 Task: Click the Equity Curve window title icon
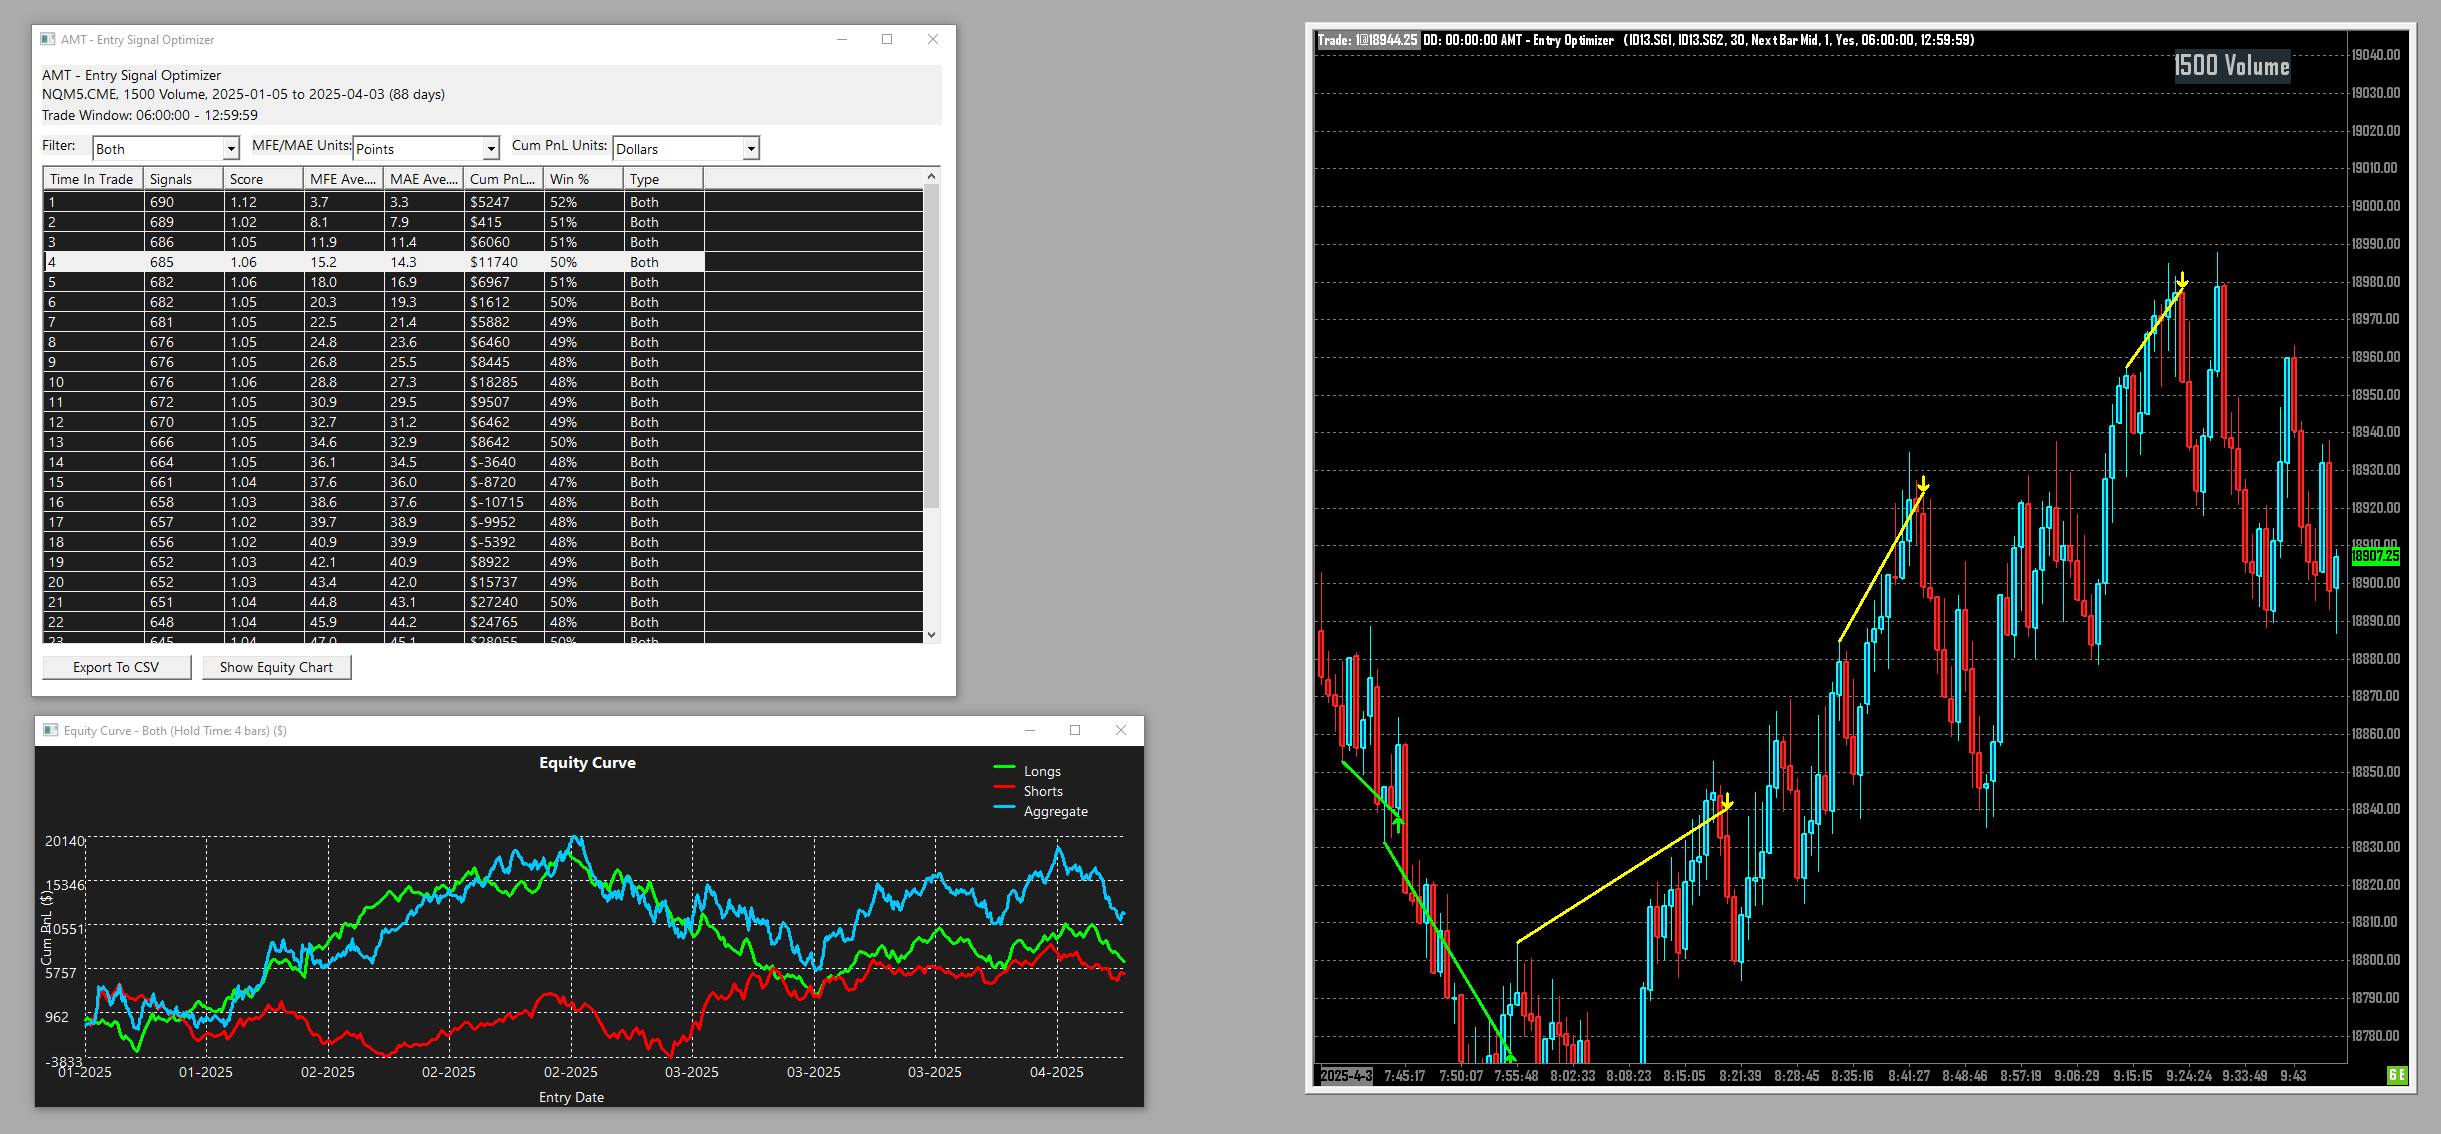(x=50, y=731)
